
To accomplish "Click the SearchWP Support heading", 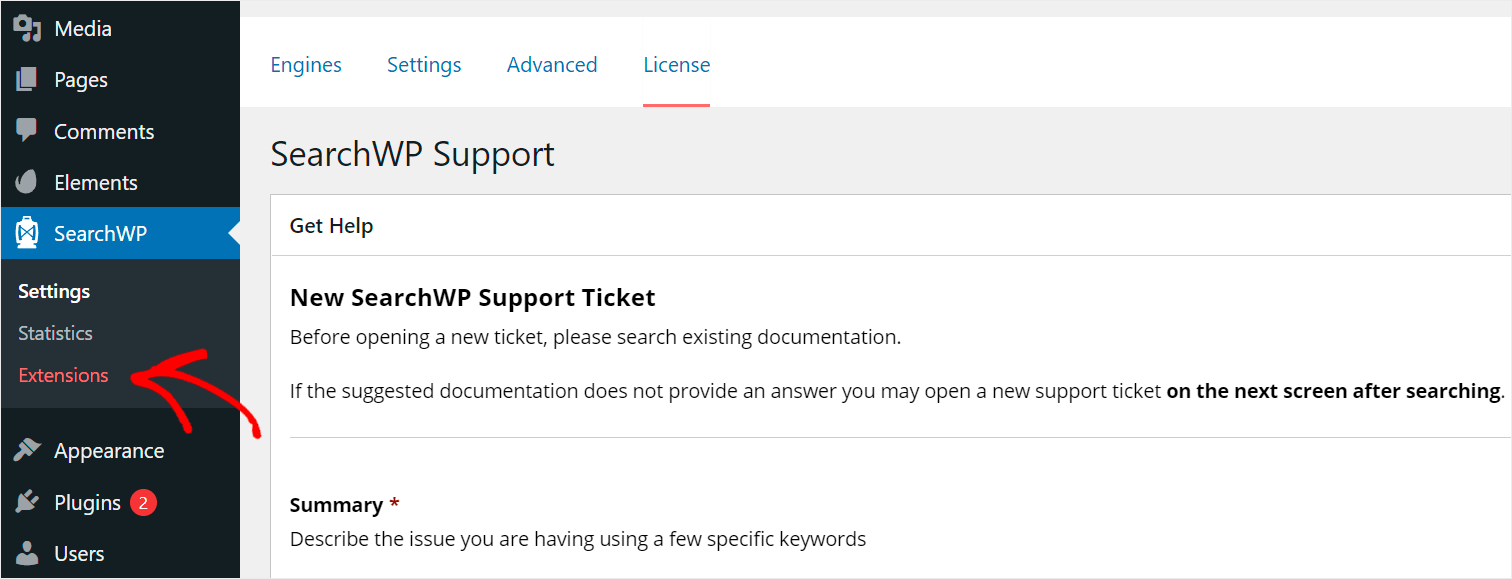I will tap(412, 154).
